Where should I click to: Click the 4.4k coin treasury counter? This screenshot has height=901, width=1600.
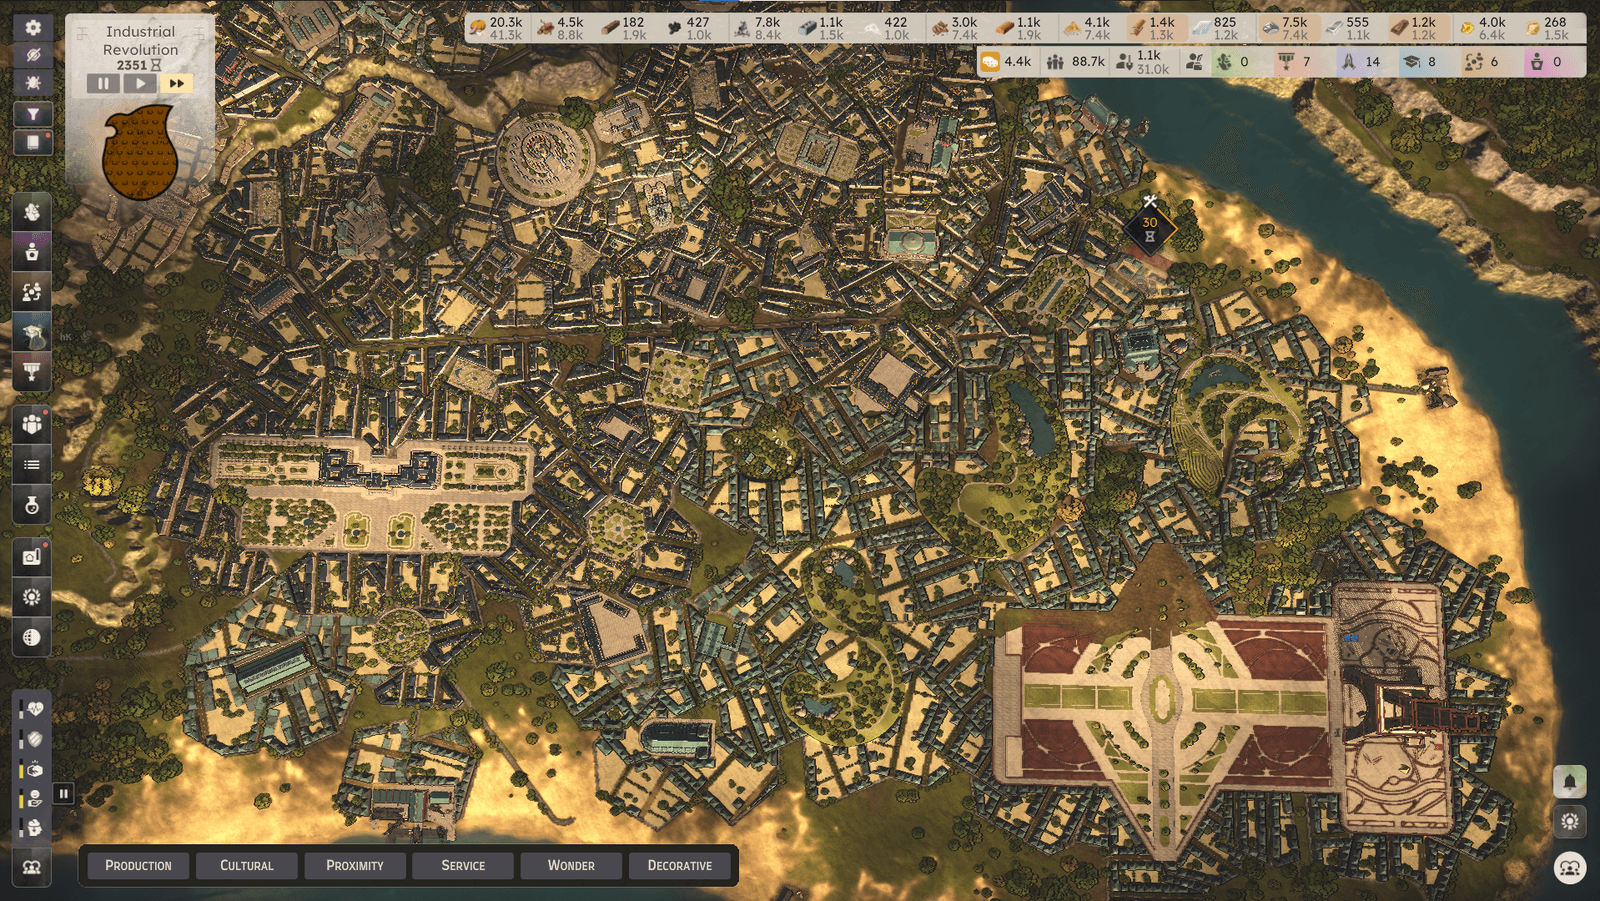click(x=1006, y=62)
